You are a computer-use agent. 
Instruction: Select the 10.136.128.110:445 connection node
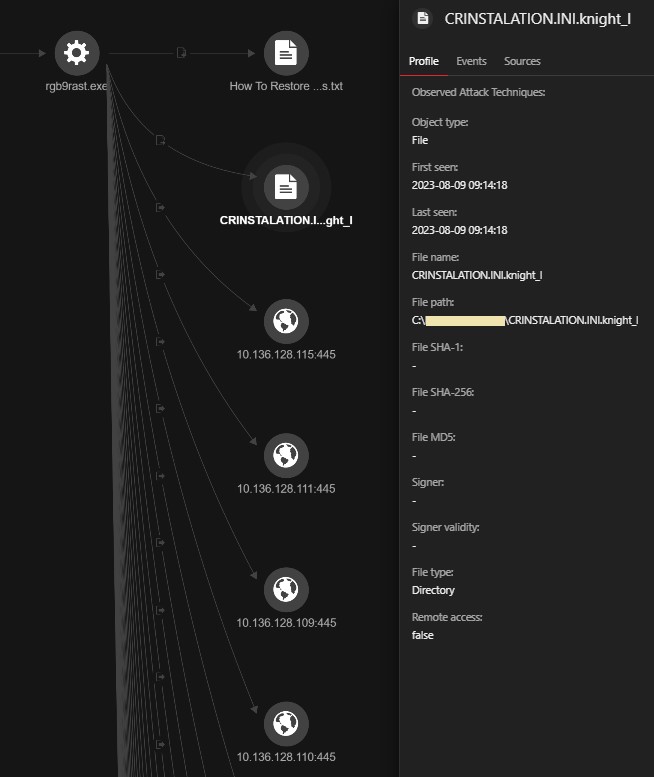click(x=286, y=724)
